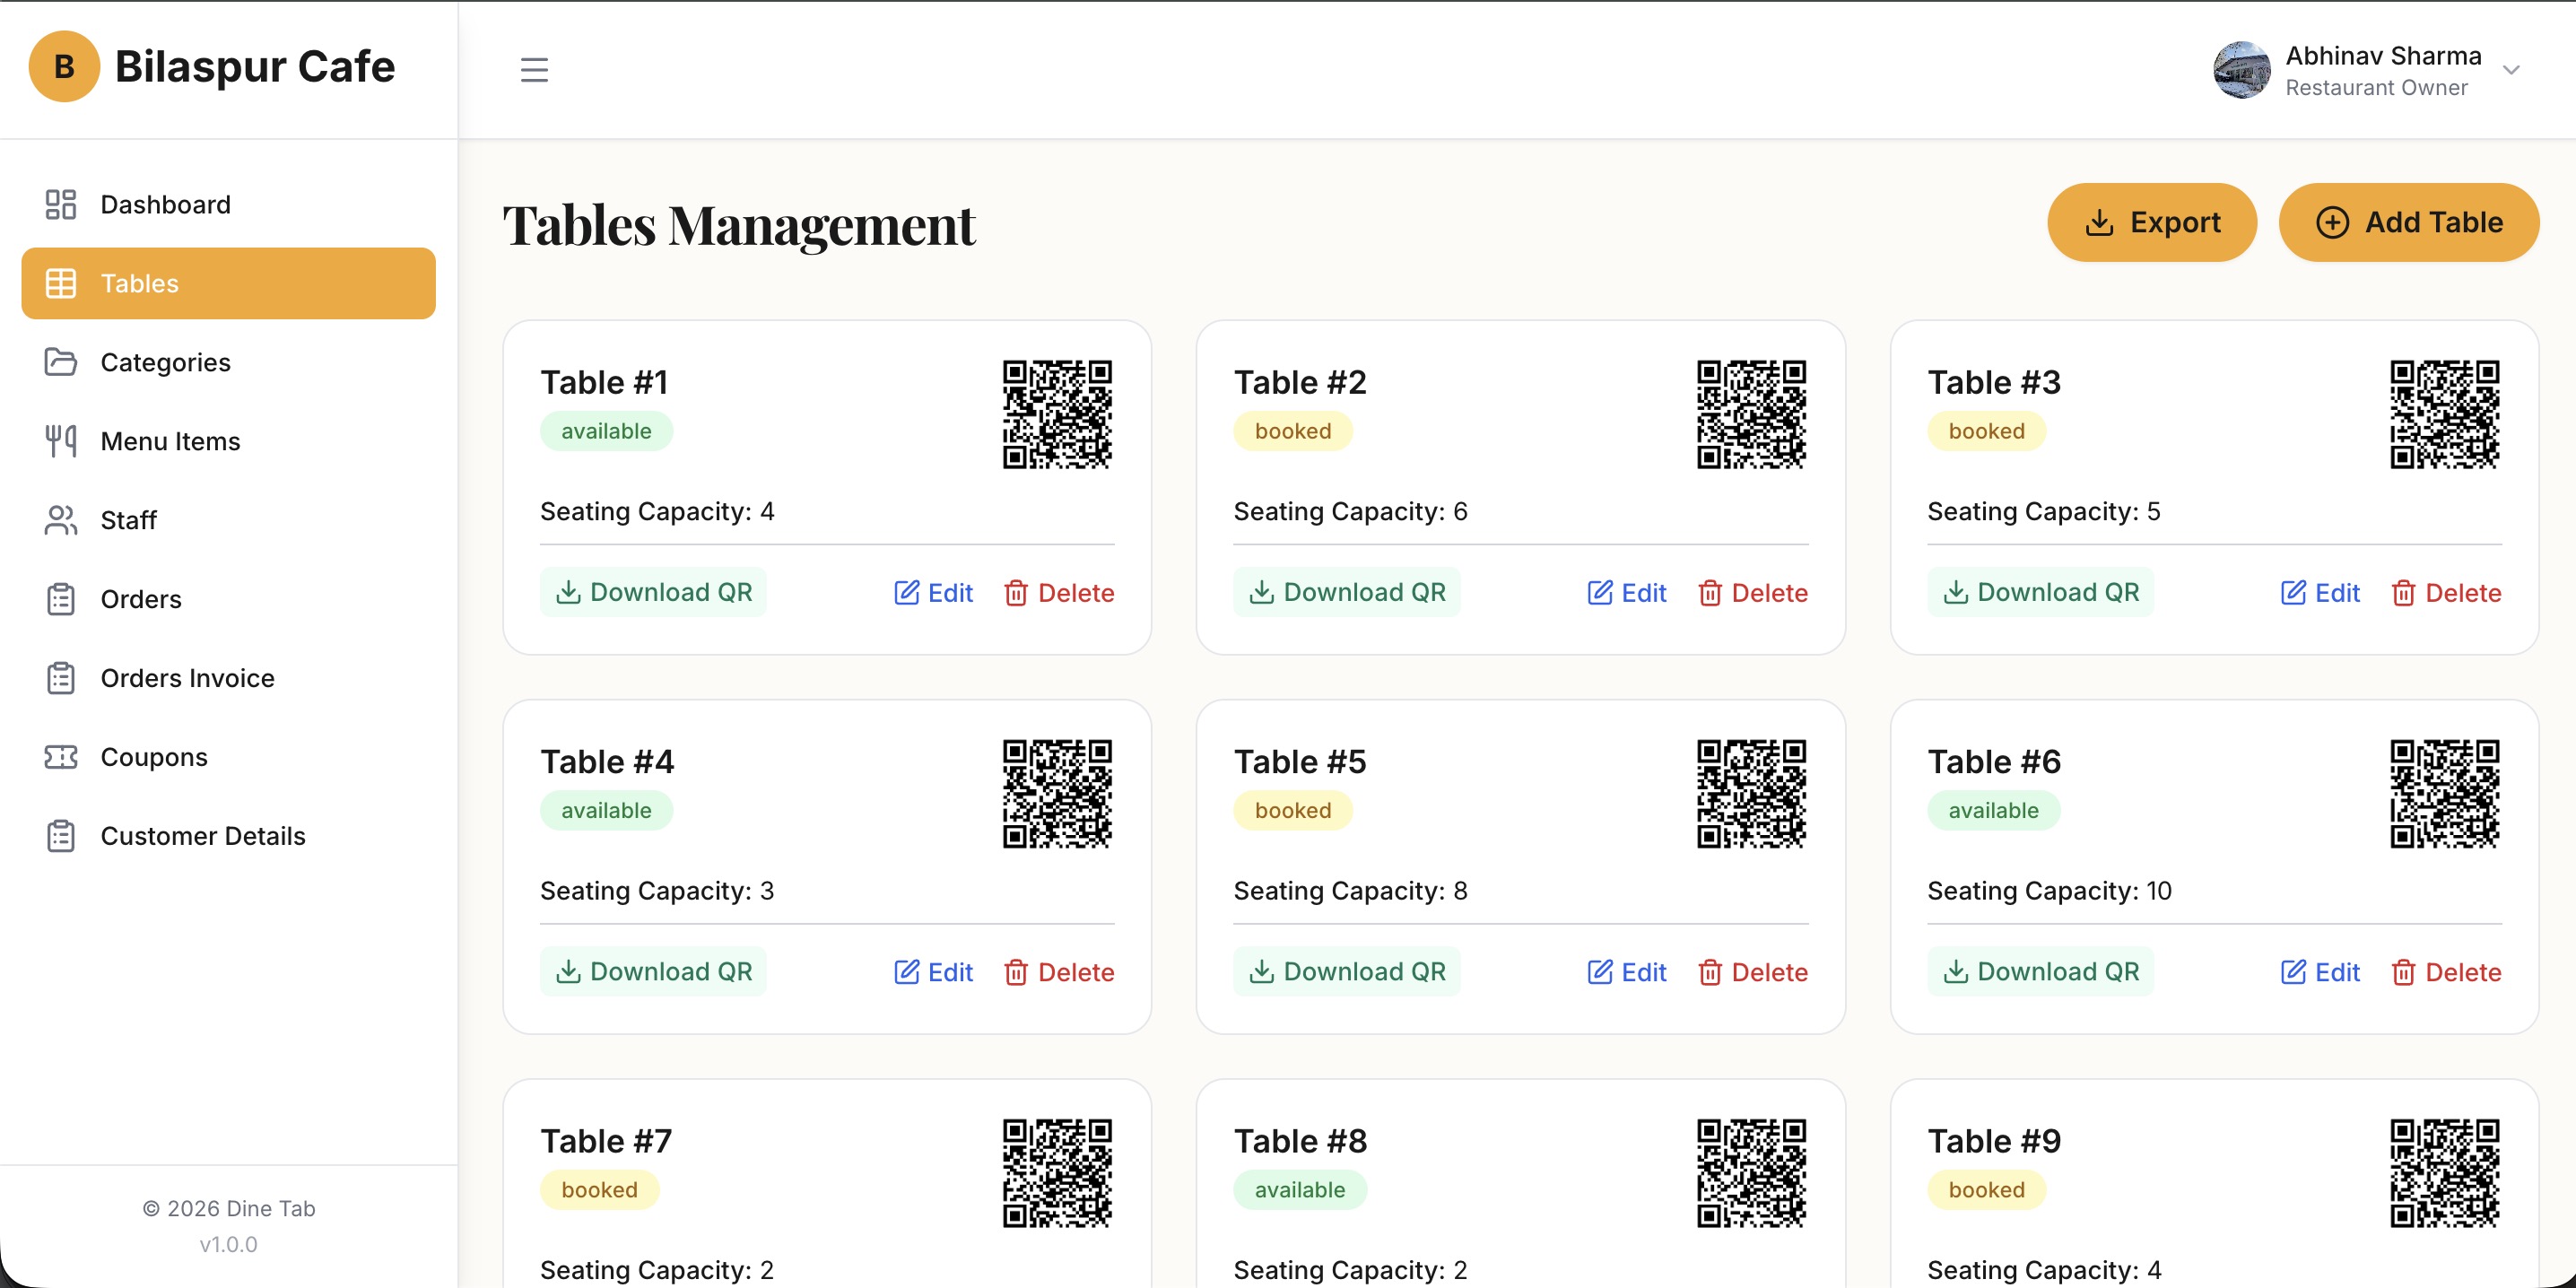The width and height of the screenshot is (2576, 1288).
Task: Click the Dashboard grid icon
Action: pos(61,204)
